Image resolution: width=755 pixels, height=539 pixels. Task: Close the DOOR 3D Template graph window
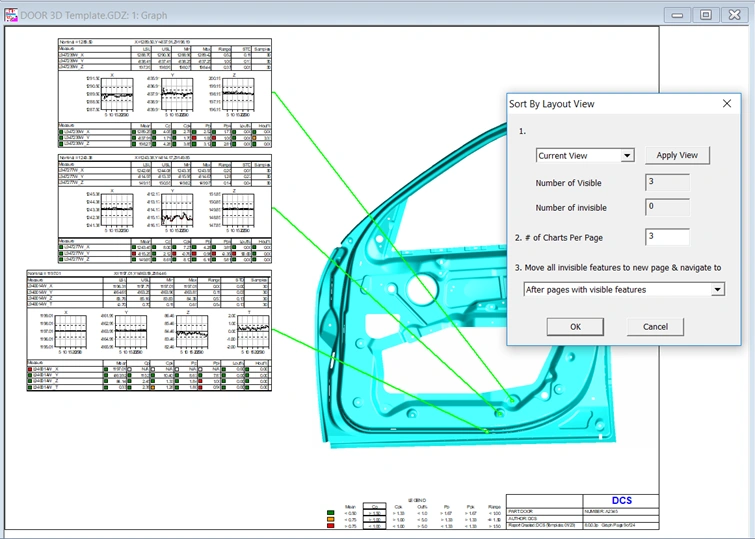[x=733, y=15]
